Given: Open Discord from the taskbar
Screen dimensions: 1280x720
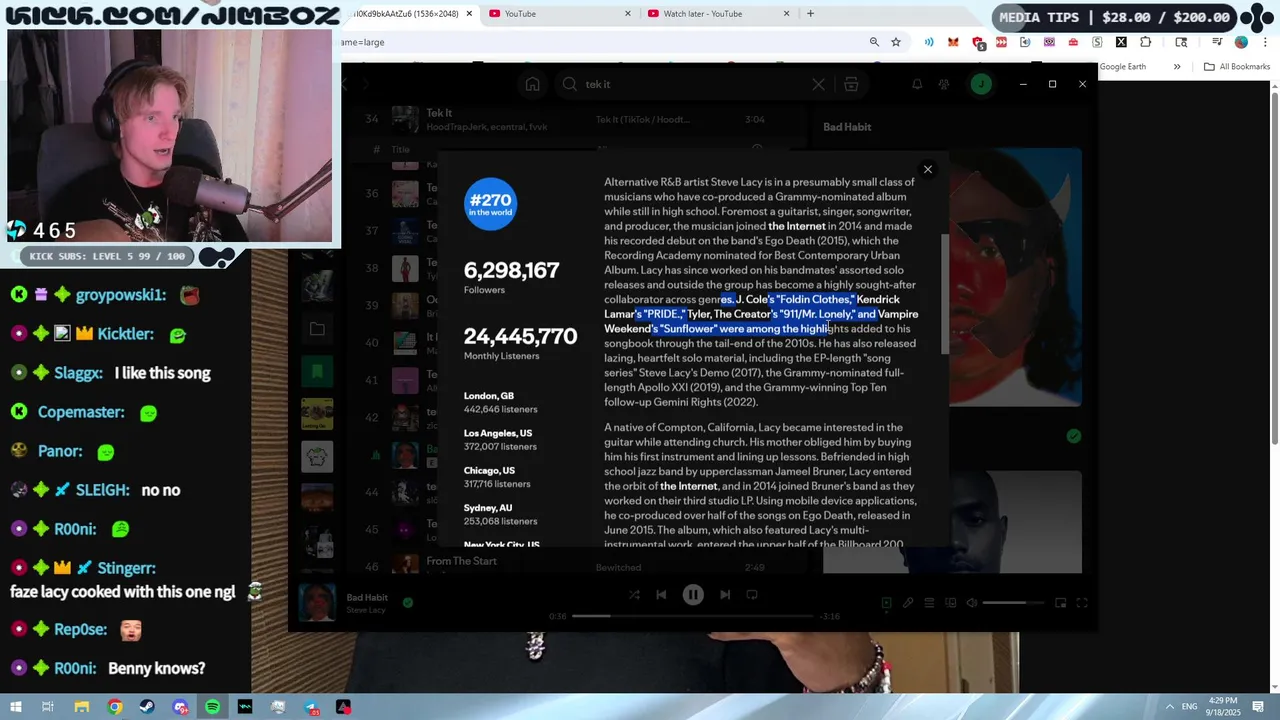Looking at the screenshot, I should coord(180,707).
